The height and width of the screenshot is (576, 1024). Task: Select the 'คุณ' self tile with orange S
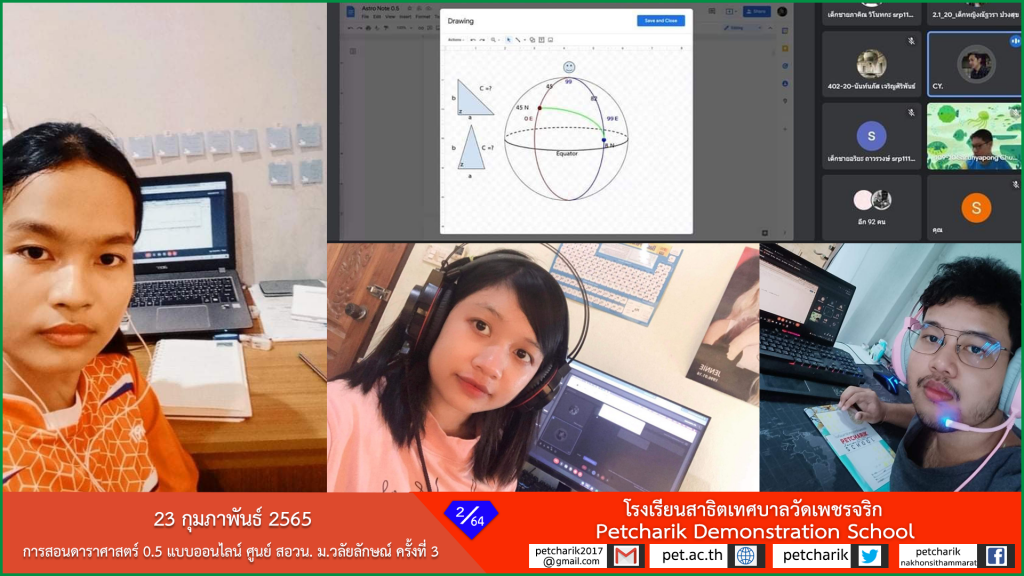(x=974, y=208)
